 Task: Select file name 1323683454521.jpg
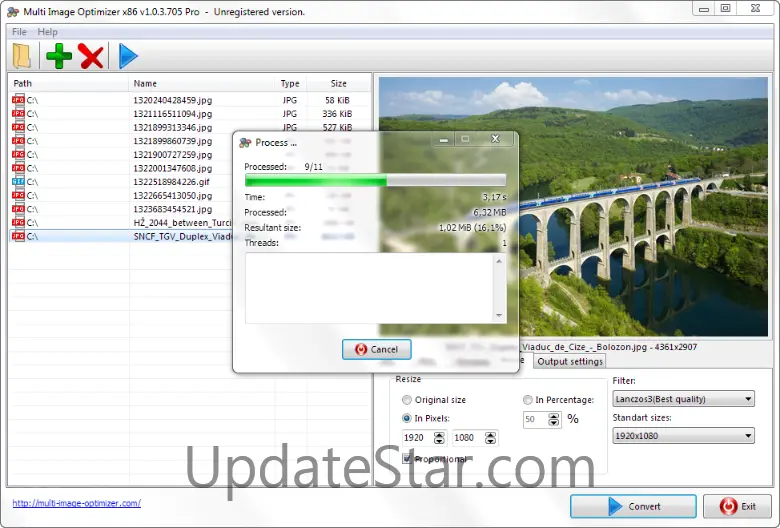point(173,209)
